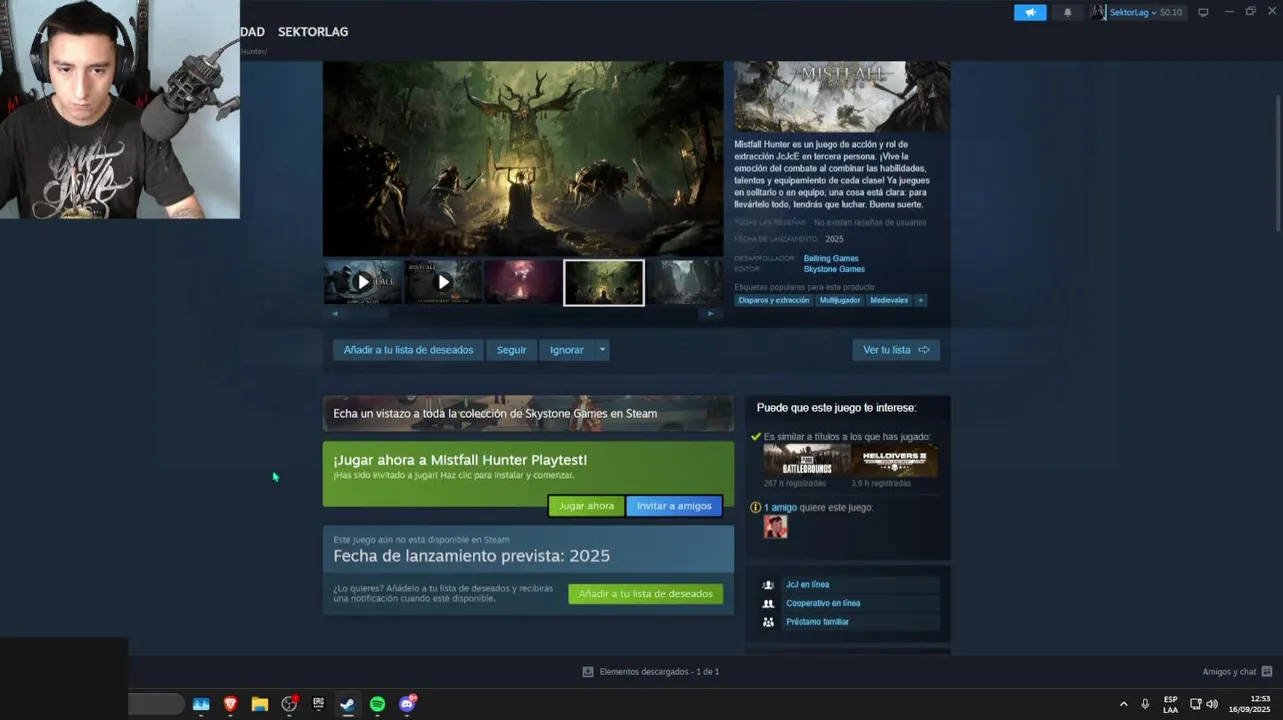Screen dimensions: 1283x720
Task: Open the OBS-like circular taskbar icon
Action: coord(289,704)
